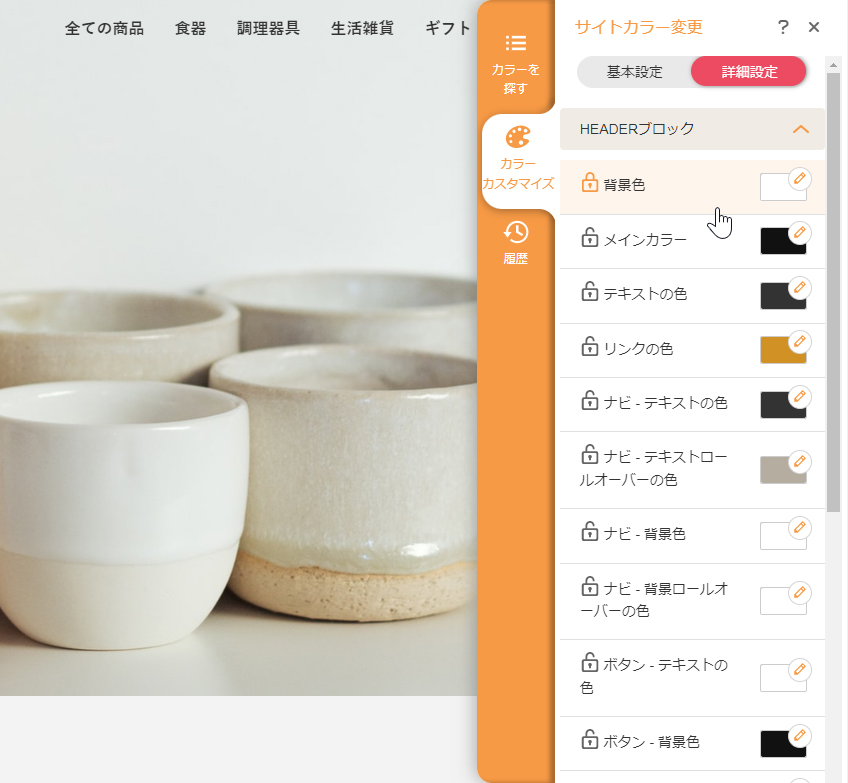
Task: Toggle lock icon for メインカラー
Action: pyautogui.click(x=589, y=237)
